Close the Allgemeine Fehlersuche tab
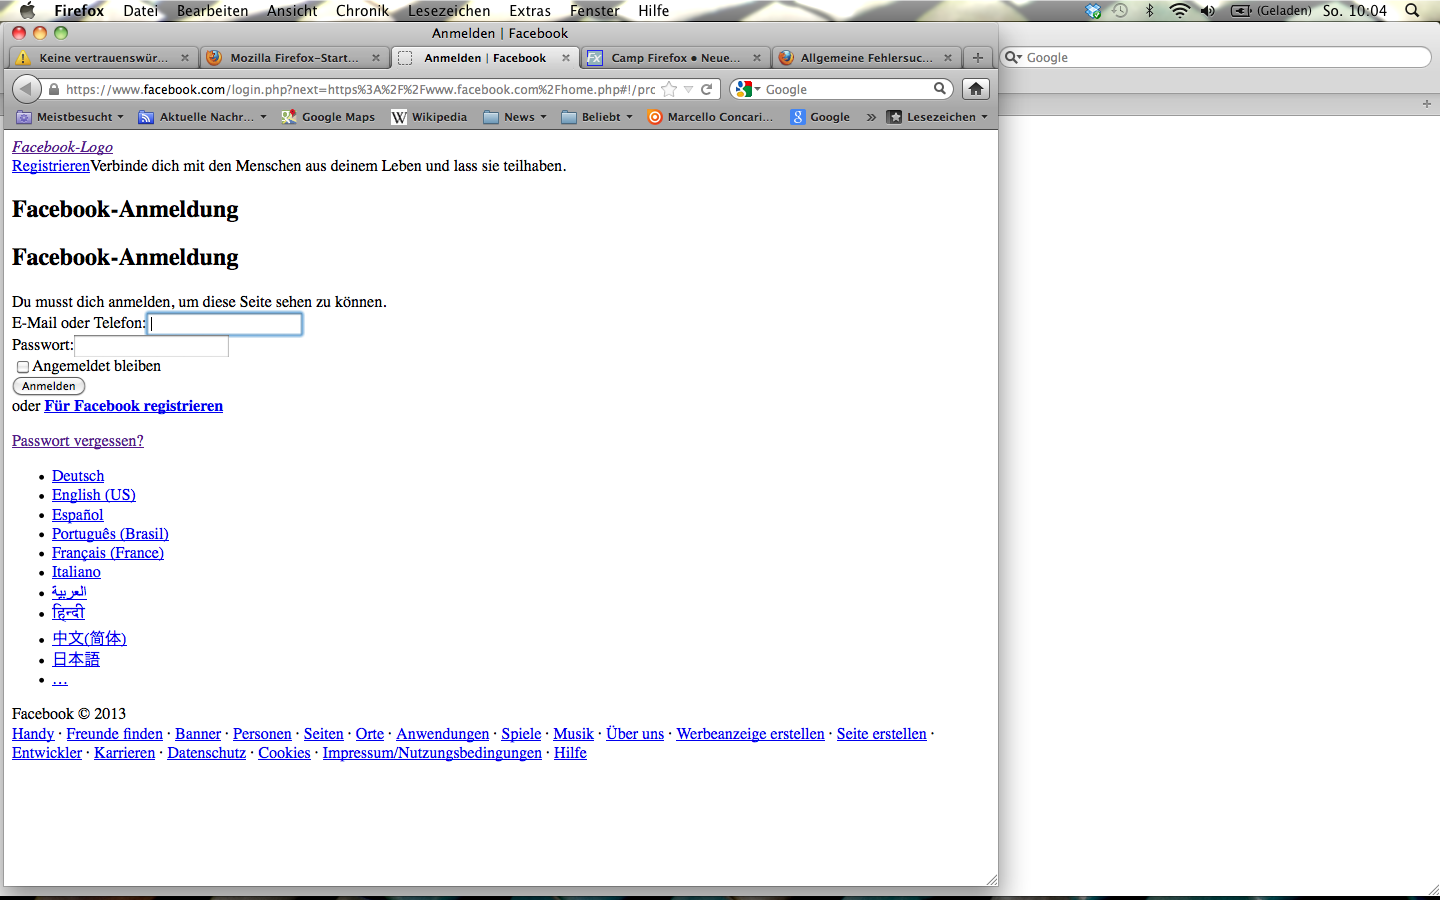Image resolution: width=1440 pixels, height=900 pixels. coord(948,58)
